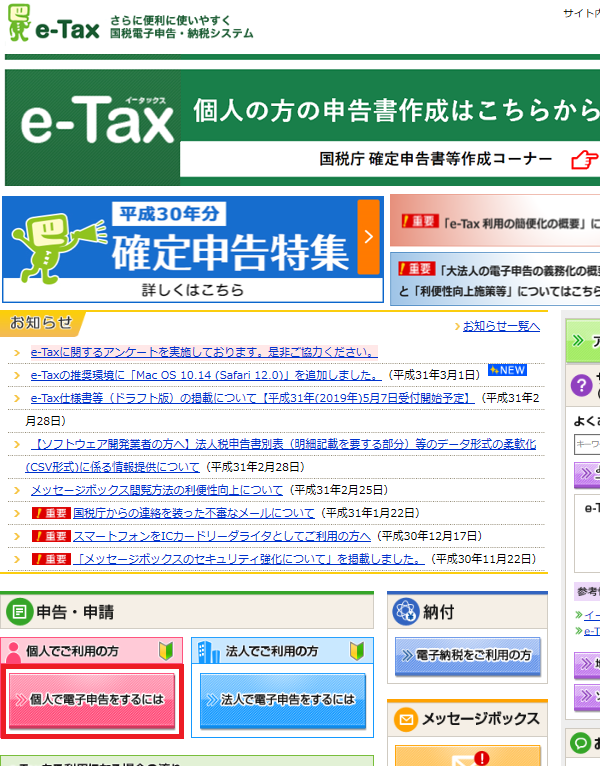Viewport: 600px width, 766px height.
Task: Click the 重要 badge beside 不審なメール notice
Action: point(51,513)
